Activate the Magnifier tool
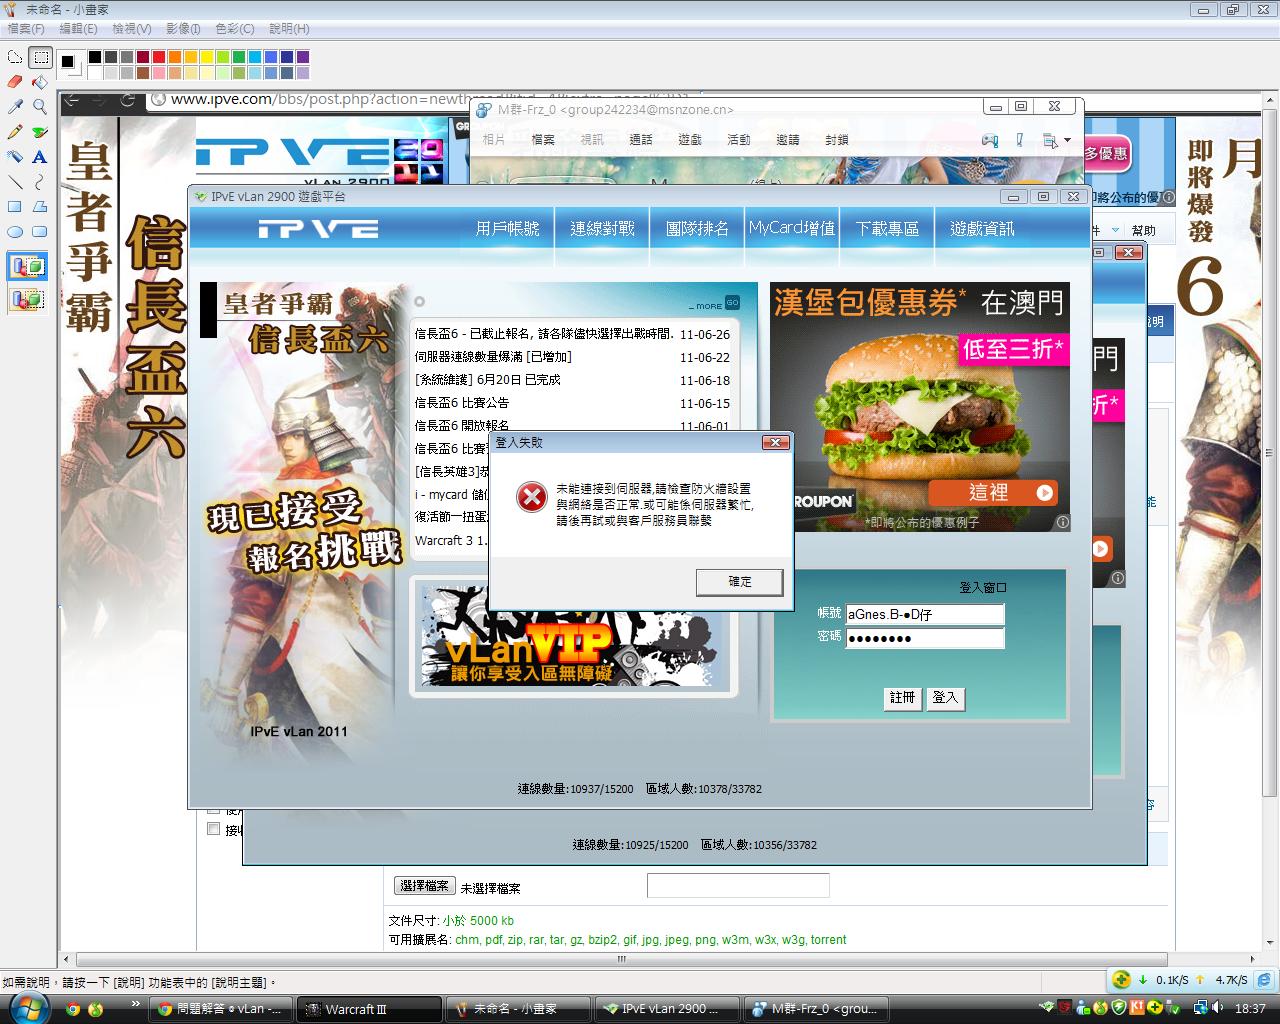This screenshot has width=1280, height=1024. 40,106
